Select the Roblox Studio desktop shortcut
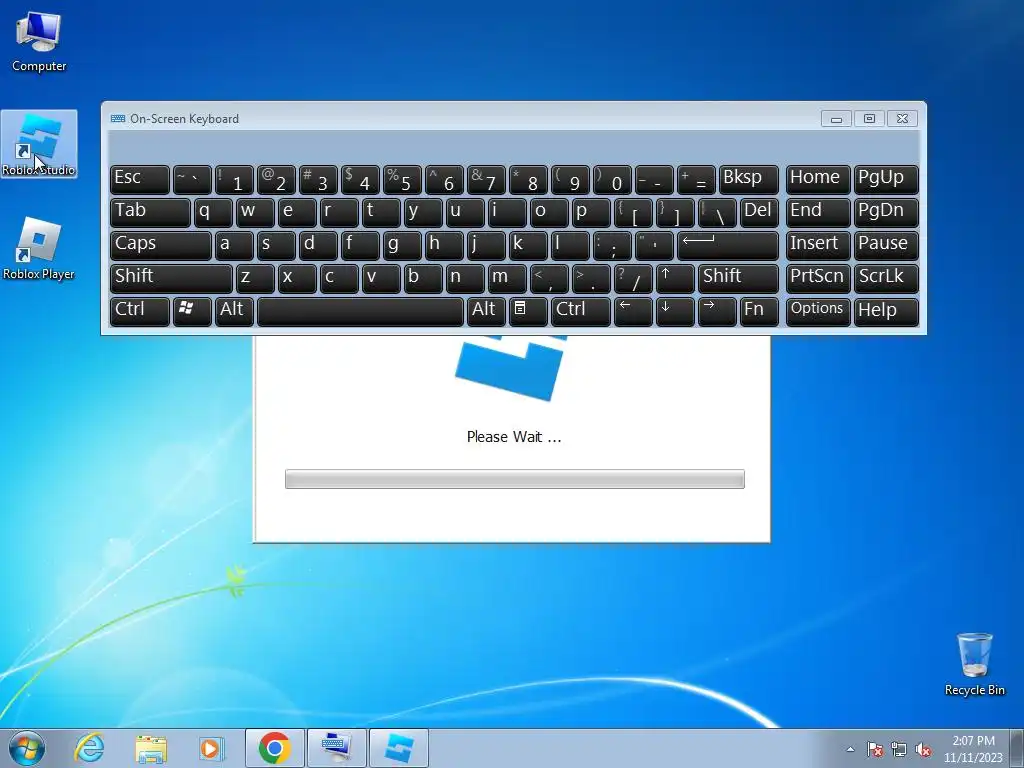Screen dimensions: 1024x768 (39, 144)
